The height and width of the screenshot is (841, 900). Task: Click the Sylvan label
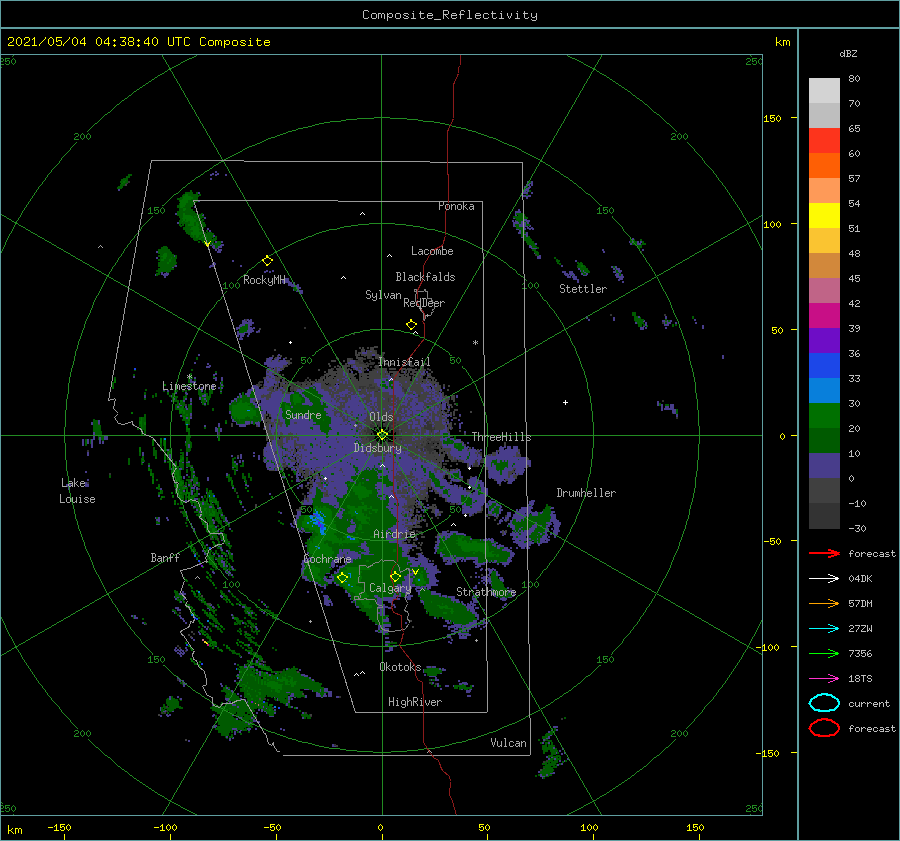point(383,295)
